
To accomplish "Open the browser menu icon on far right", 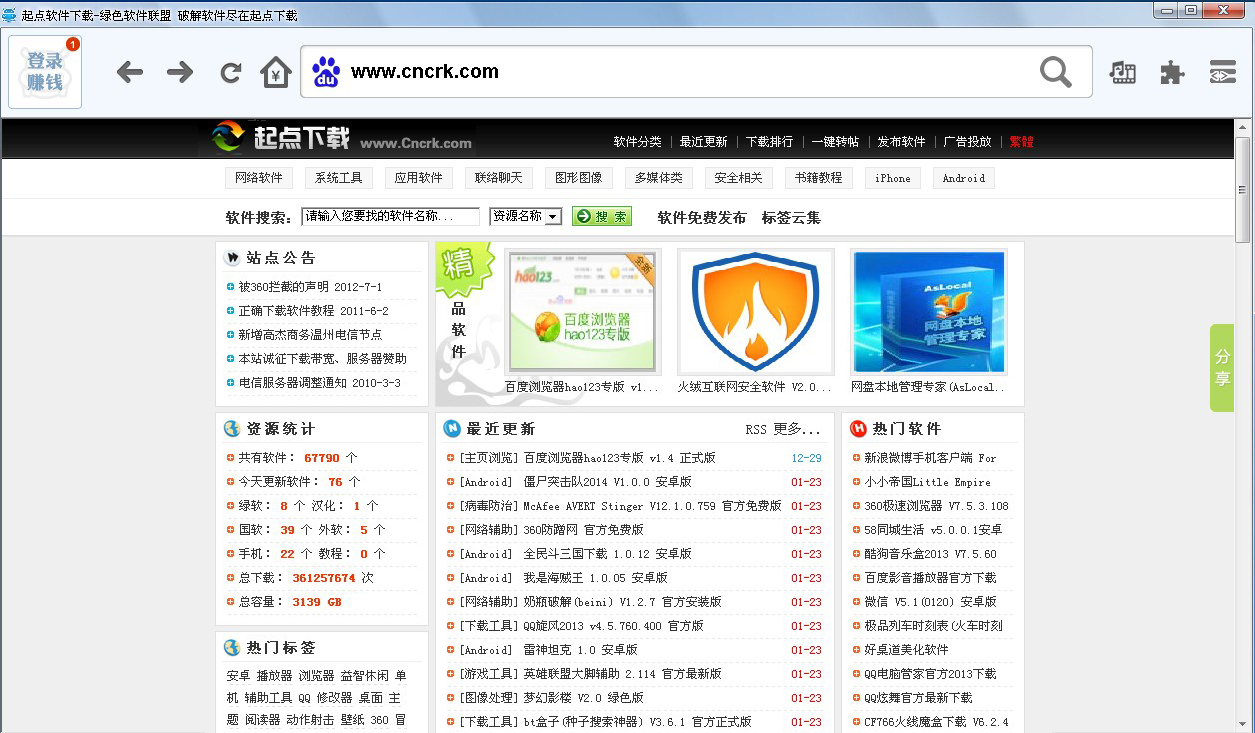I will pyautogui.click(x=1222, y=72).
